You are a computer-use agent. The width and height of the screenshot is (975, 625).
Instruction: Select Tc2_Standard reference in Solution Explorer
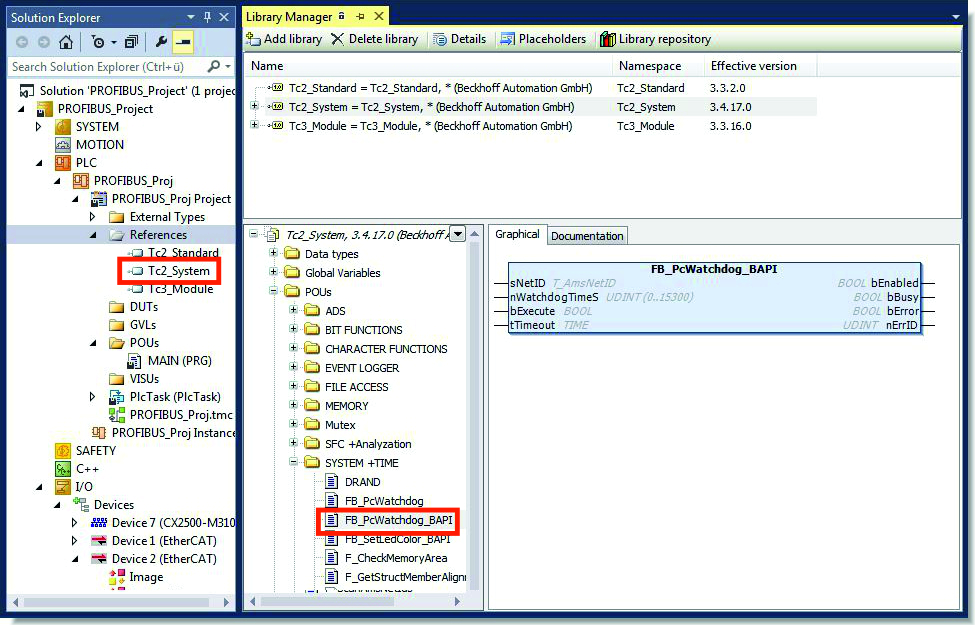183,252
